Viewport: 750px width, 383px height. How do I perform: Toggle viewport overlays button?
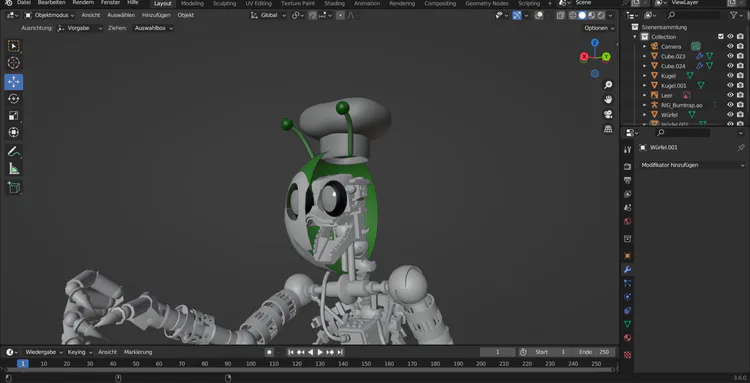click(539, 15)
